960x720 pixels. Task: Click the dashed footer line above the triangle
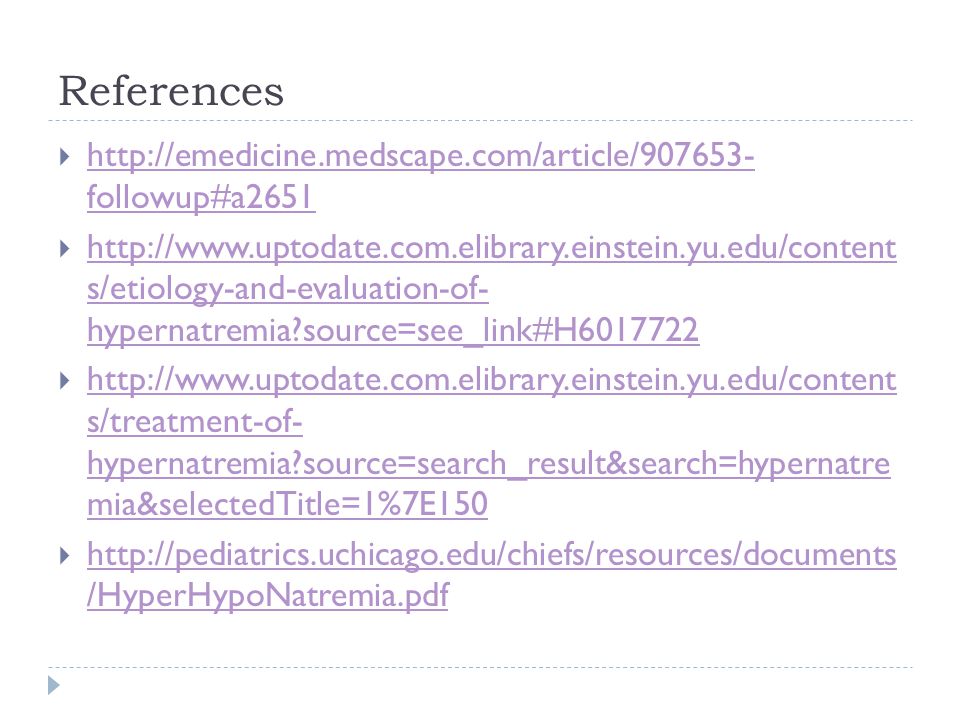(x=480, y=667)
